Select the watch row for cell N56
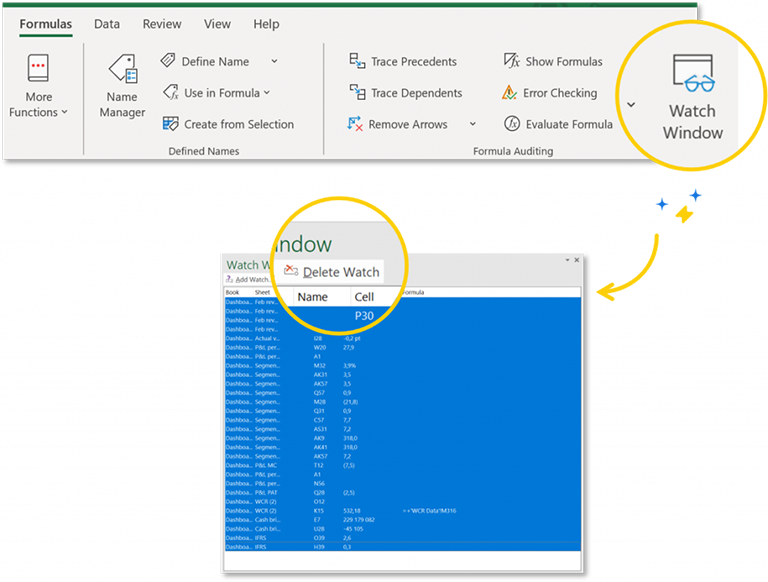768x582 pixels. (x=403, y=484)
